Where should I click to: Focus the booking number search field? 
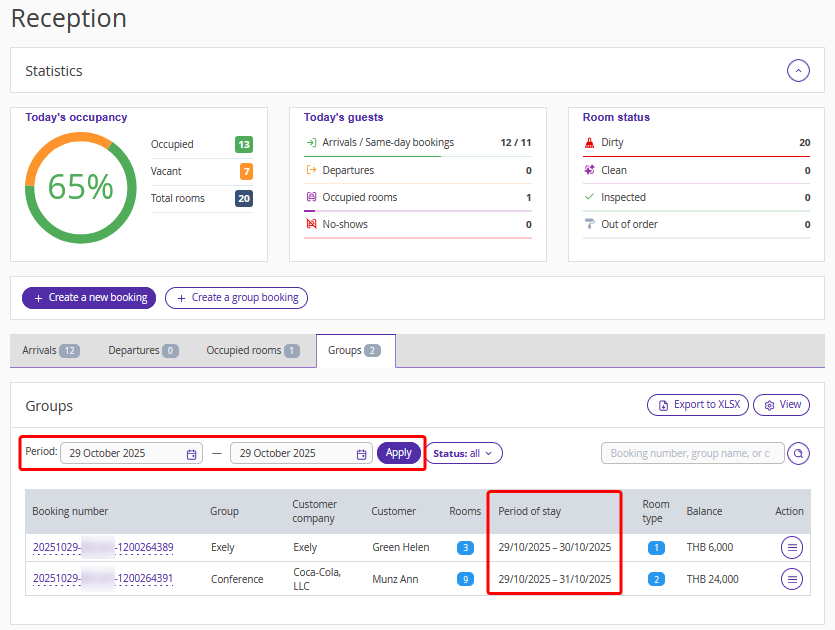click(x=691, y=454)
